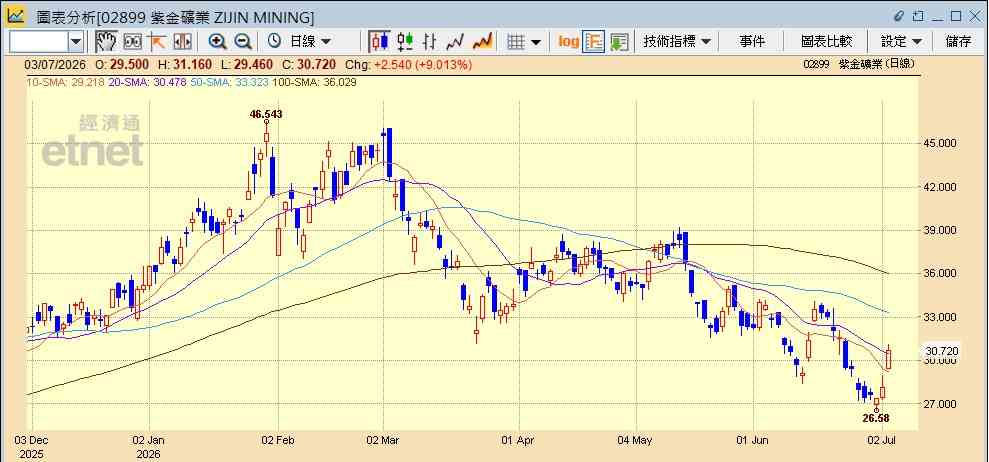Switch to red-blue candlestick chart style
Screen dimensions: 989x462
(380, 42)
